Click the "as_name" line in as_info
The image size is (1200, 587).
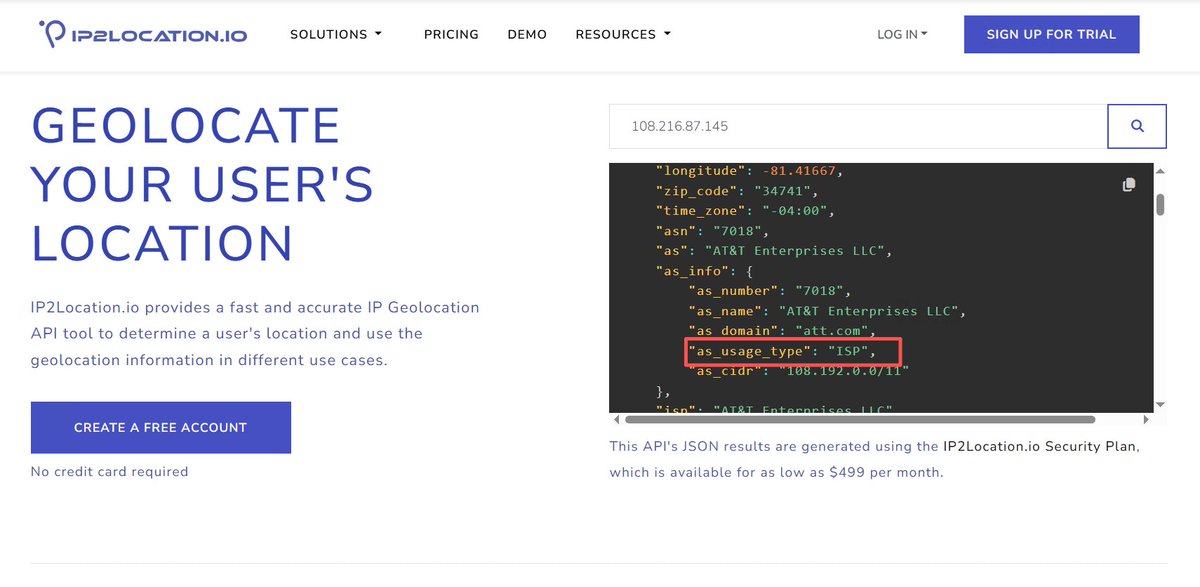827,310
